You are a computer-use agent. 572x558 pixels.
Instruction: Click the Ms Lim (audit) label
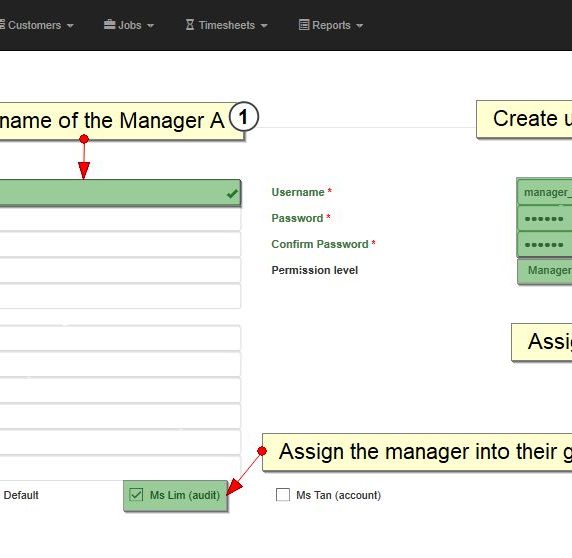click(x=185, y=495)
